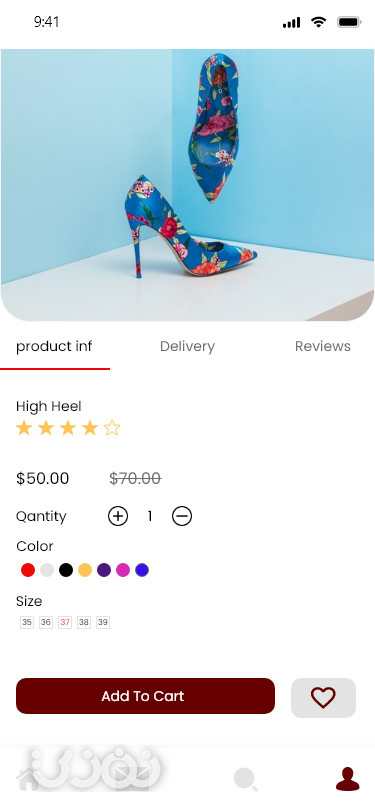Viewport: 375px width, 812px height.
Task: Tap the high heel product image
Action: coord(188,185)
